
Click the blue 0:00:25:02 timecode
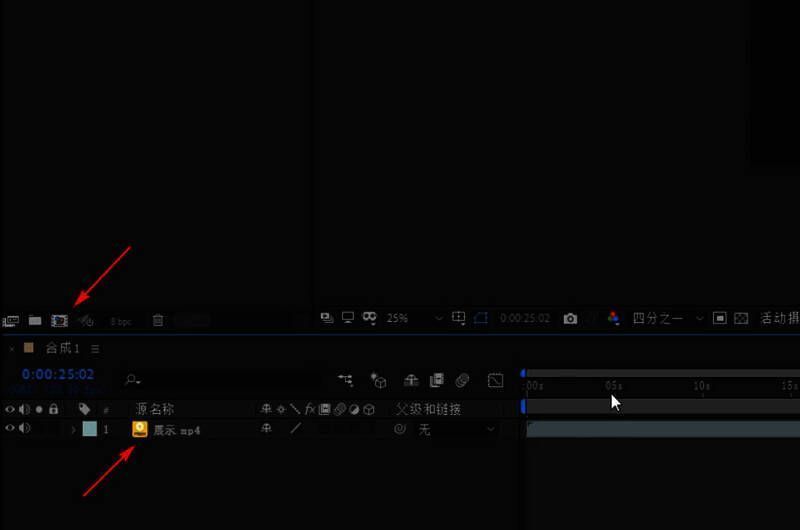pos(58,374)
